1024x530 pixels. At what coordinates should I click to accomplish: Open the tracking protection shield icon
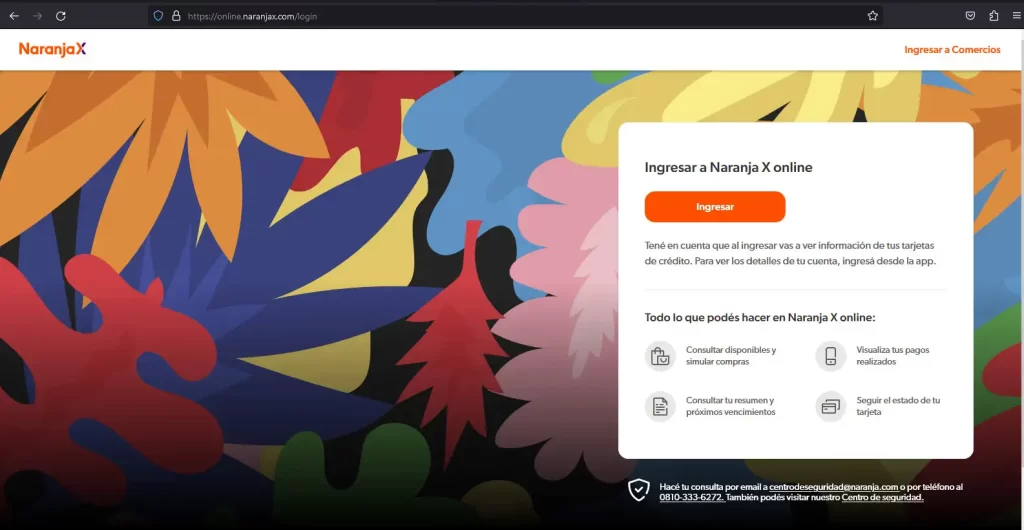[158, 16]
